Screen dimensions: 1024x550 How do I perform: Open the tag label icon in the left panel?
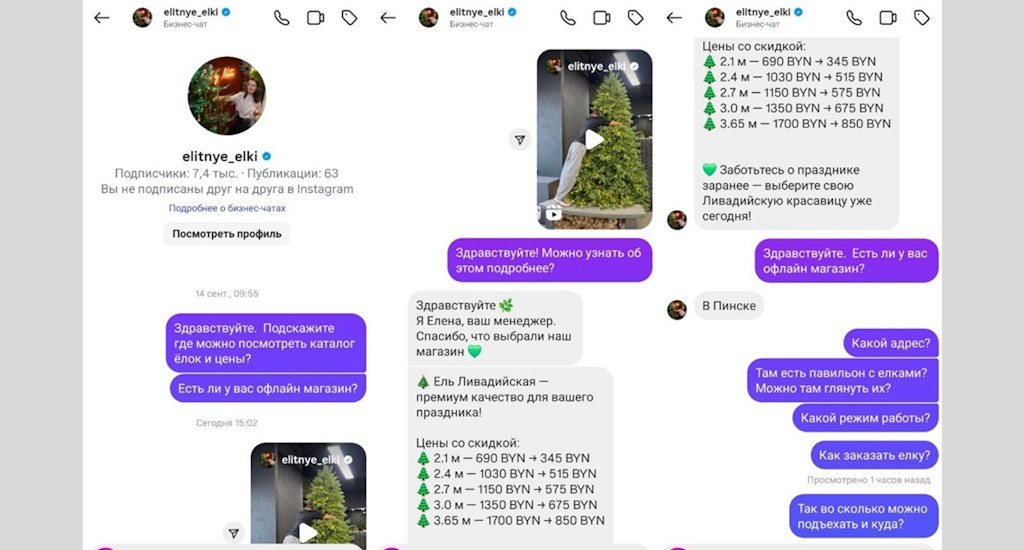[x=349, y=18]
